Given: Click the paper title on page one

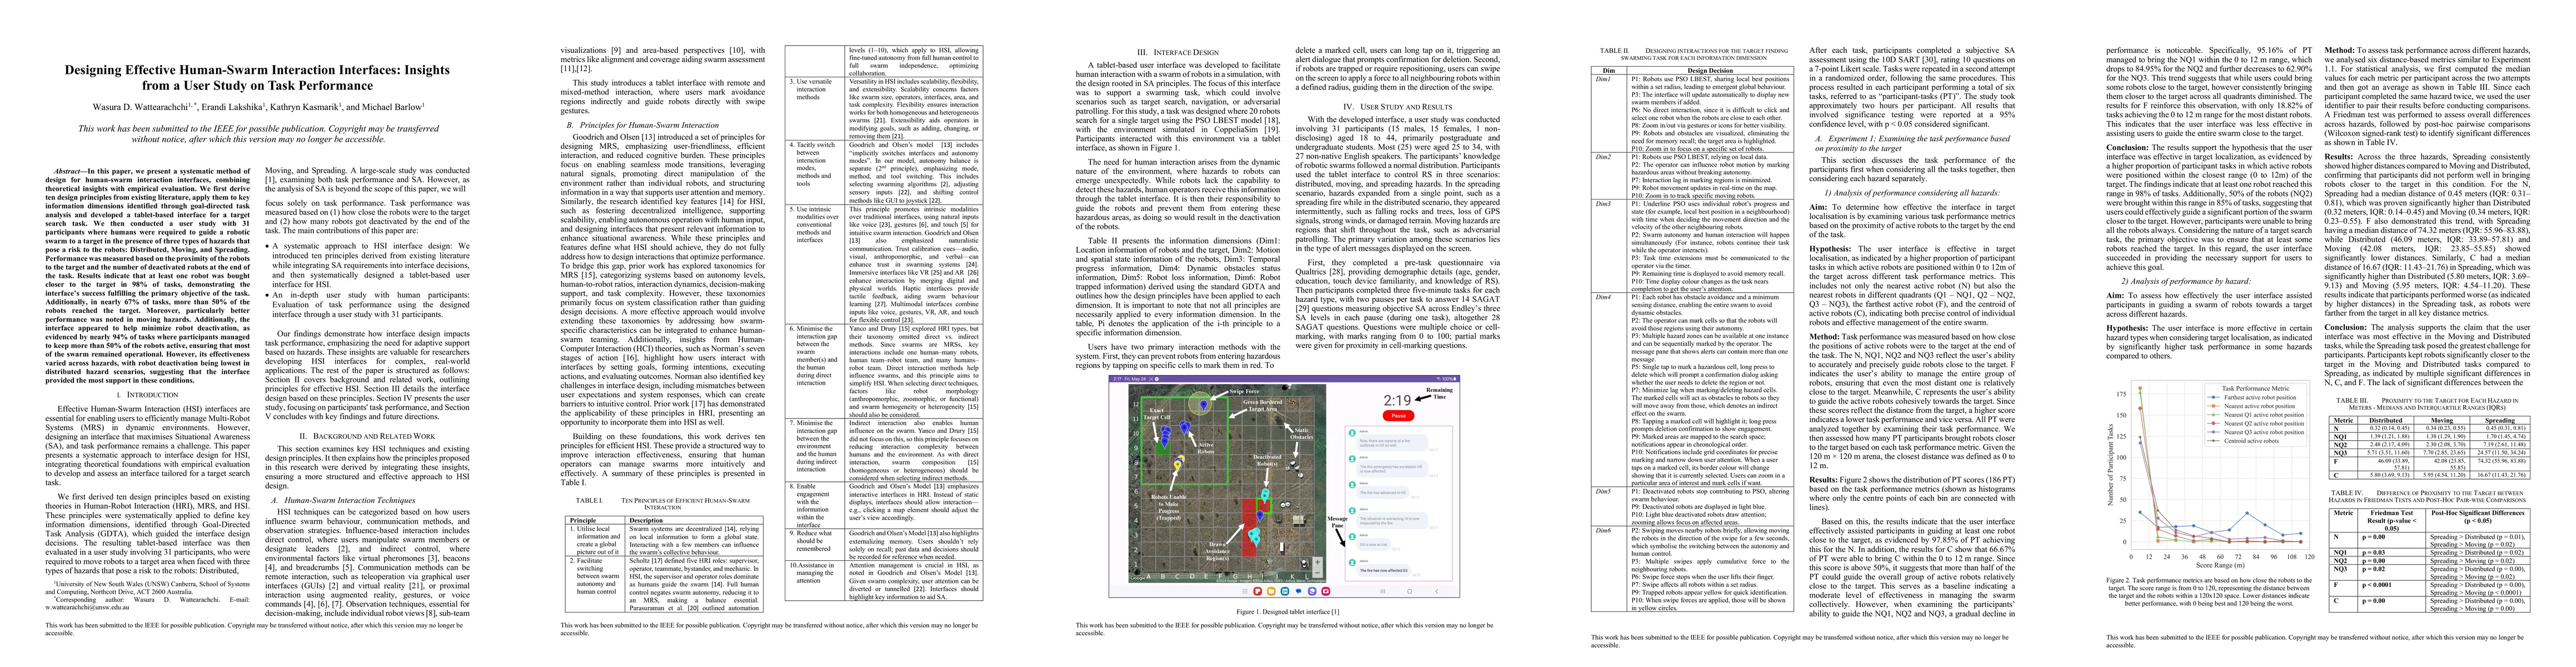Looking at the screenshot, I should 258,78.
